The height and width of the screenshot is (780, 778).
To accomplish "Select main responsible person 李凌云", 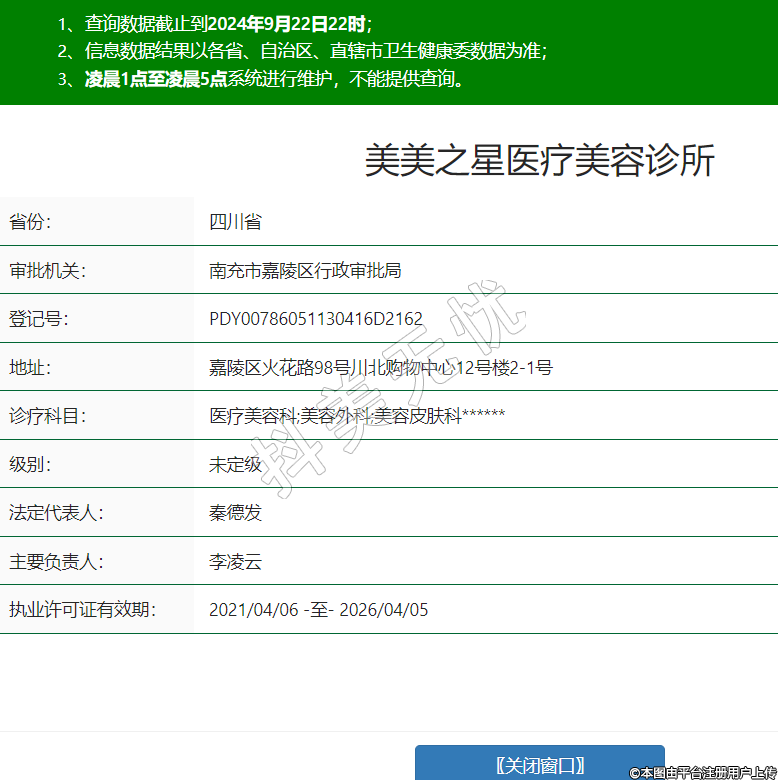I will (235, 561).
